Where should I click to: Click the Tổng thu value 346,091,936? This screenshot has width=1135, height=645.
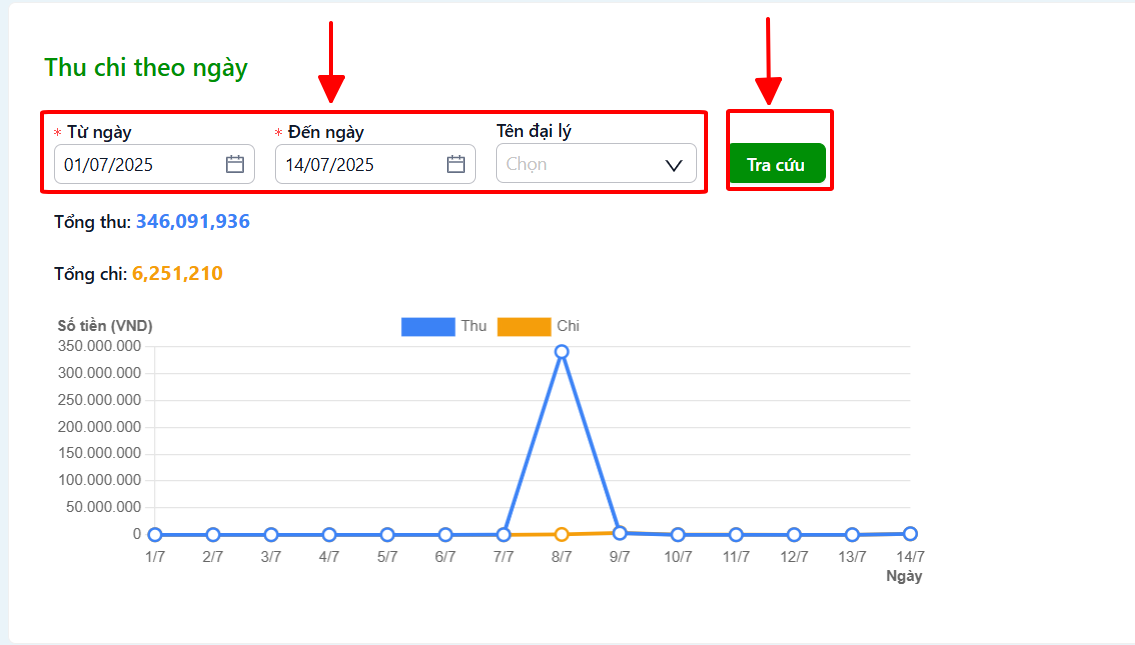[x=193, y=222]
